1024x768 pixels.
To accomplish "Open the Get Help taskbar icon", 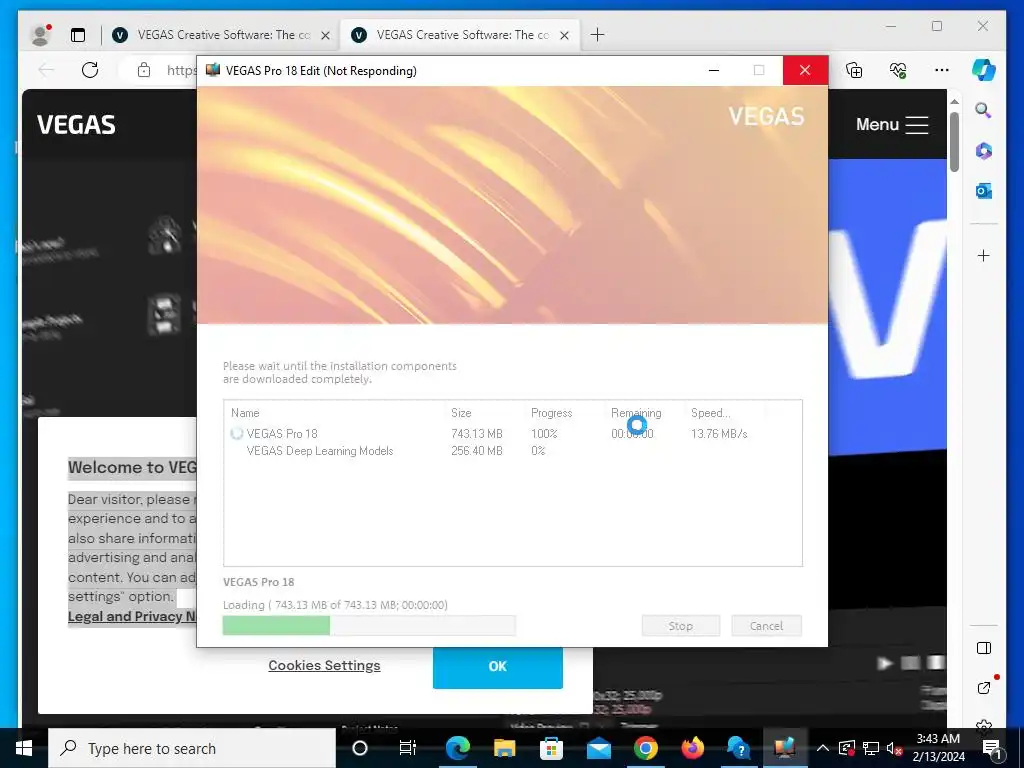I will coord(739,748).
